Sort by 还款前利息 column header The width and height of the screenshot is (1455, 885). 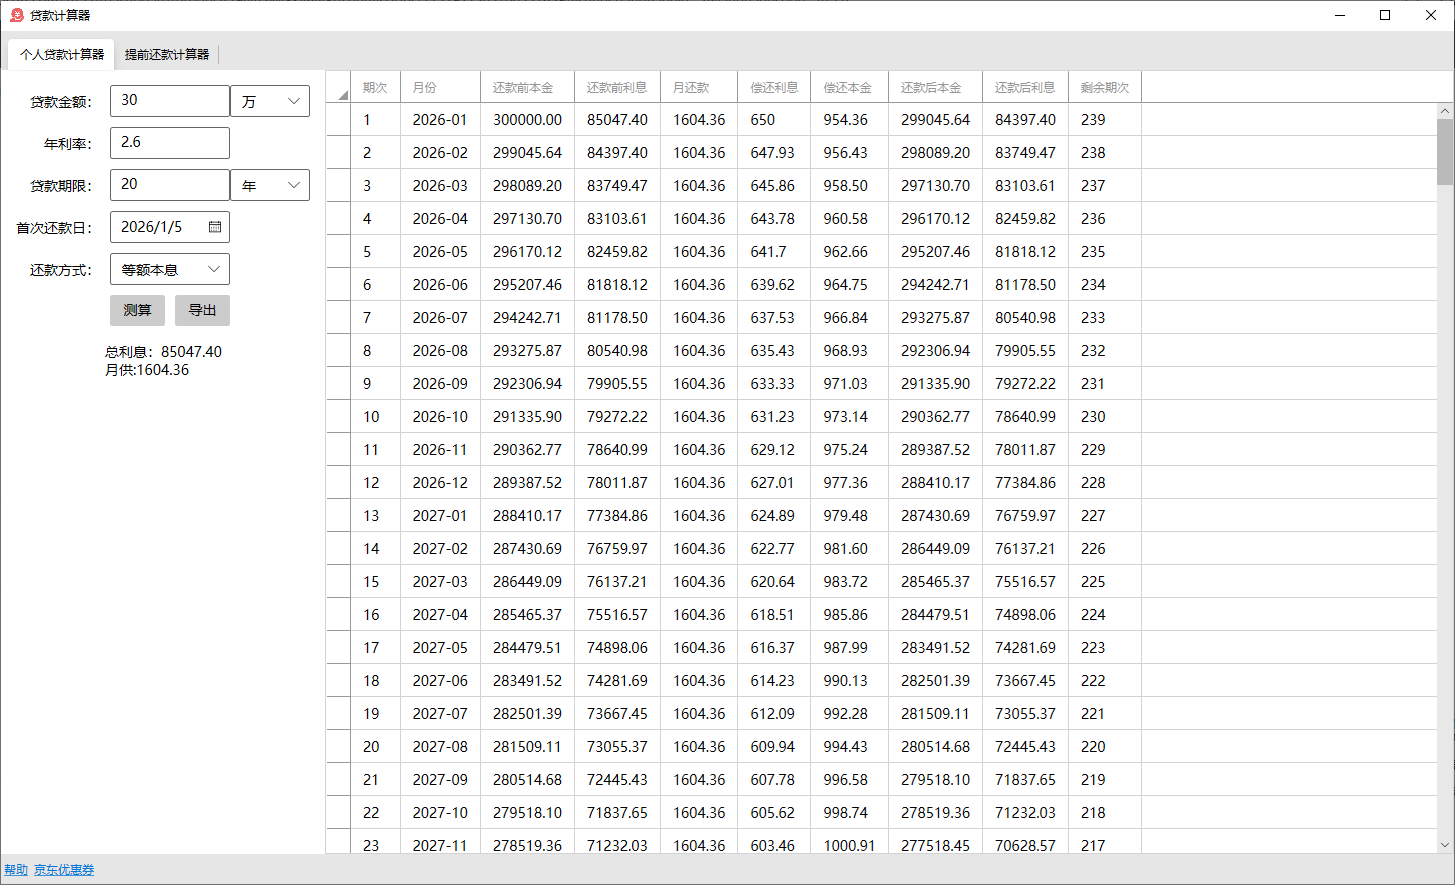pyautogui.click(x=617, y=87)
